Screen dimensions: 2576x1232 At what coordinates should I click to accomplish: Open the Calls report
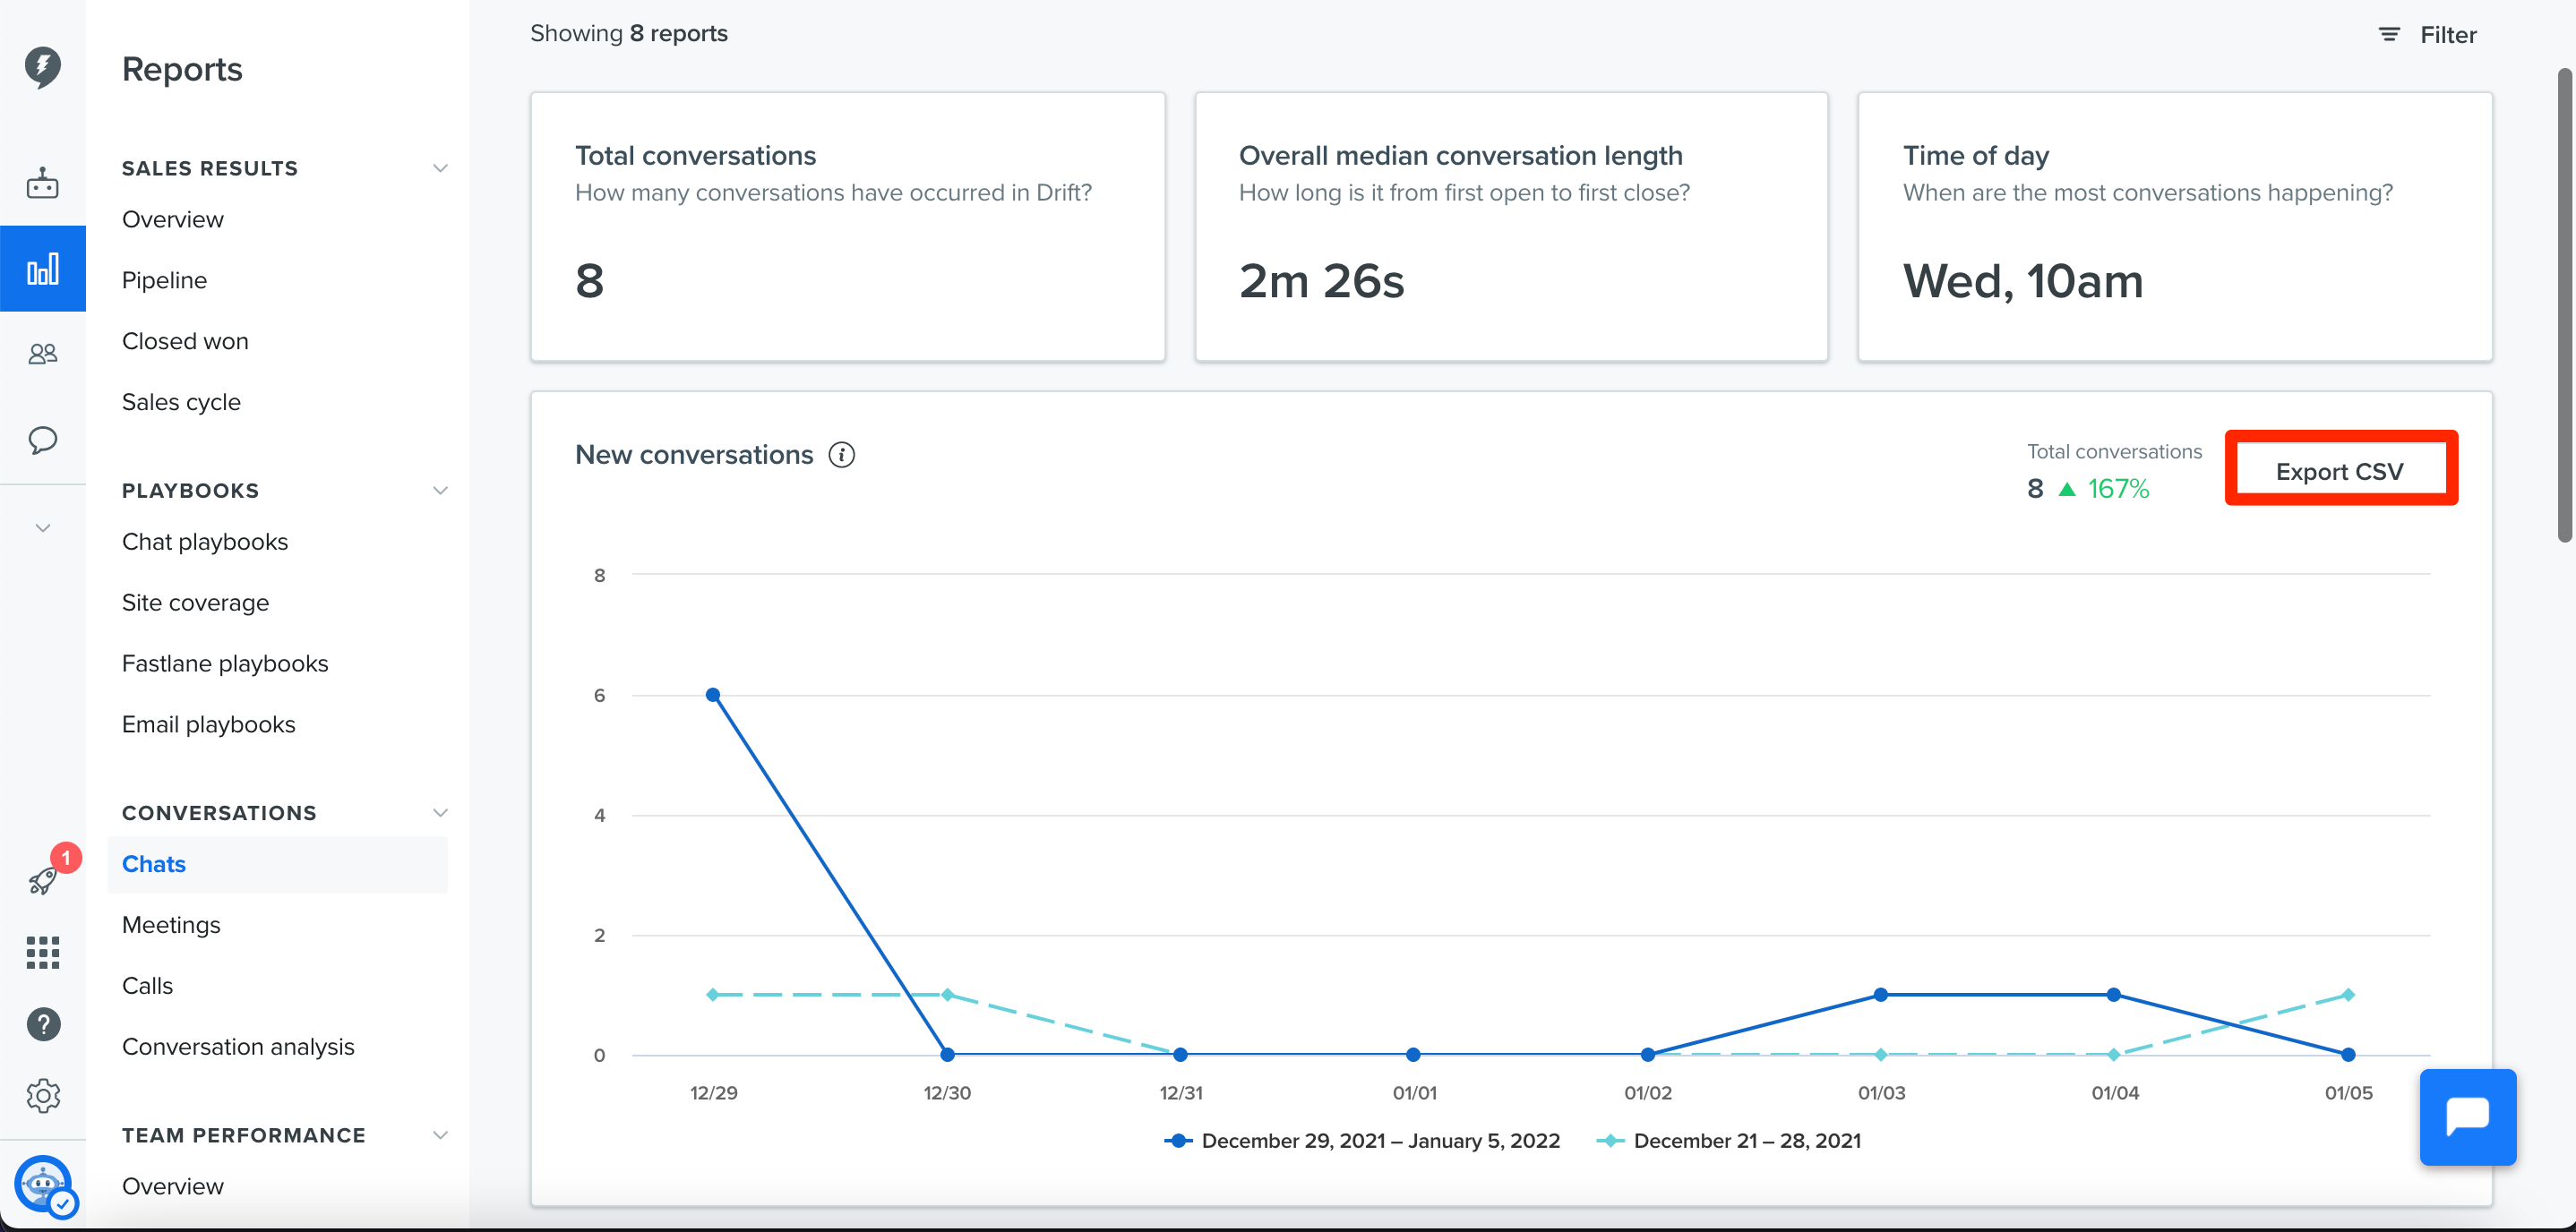147,986
